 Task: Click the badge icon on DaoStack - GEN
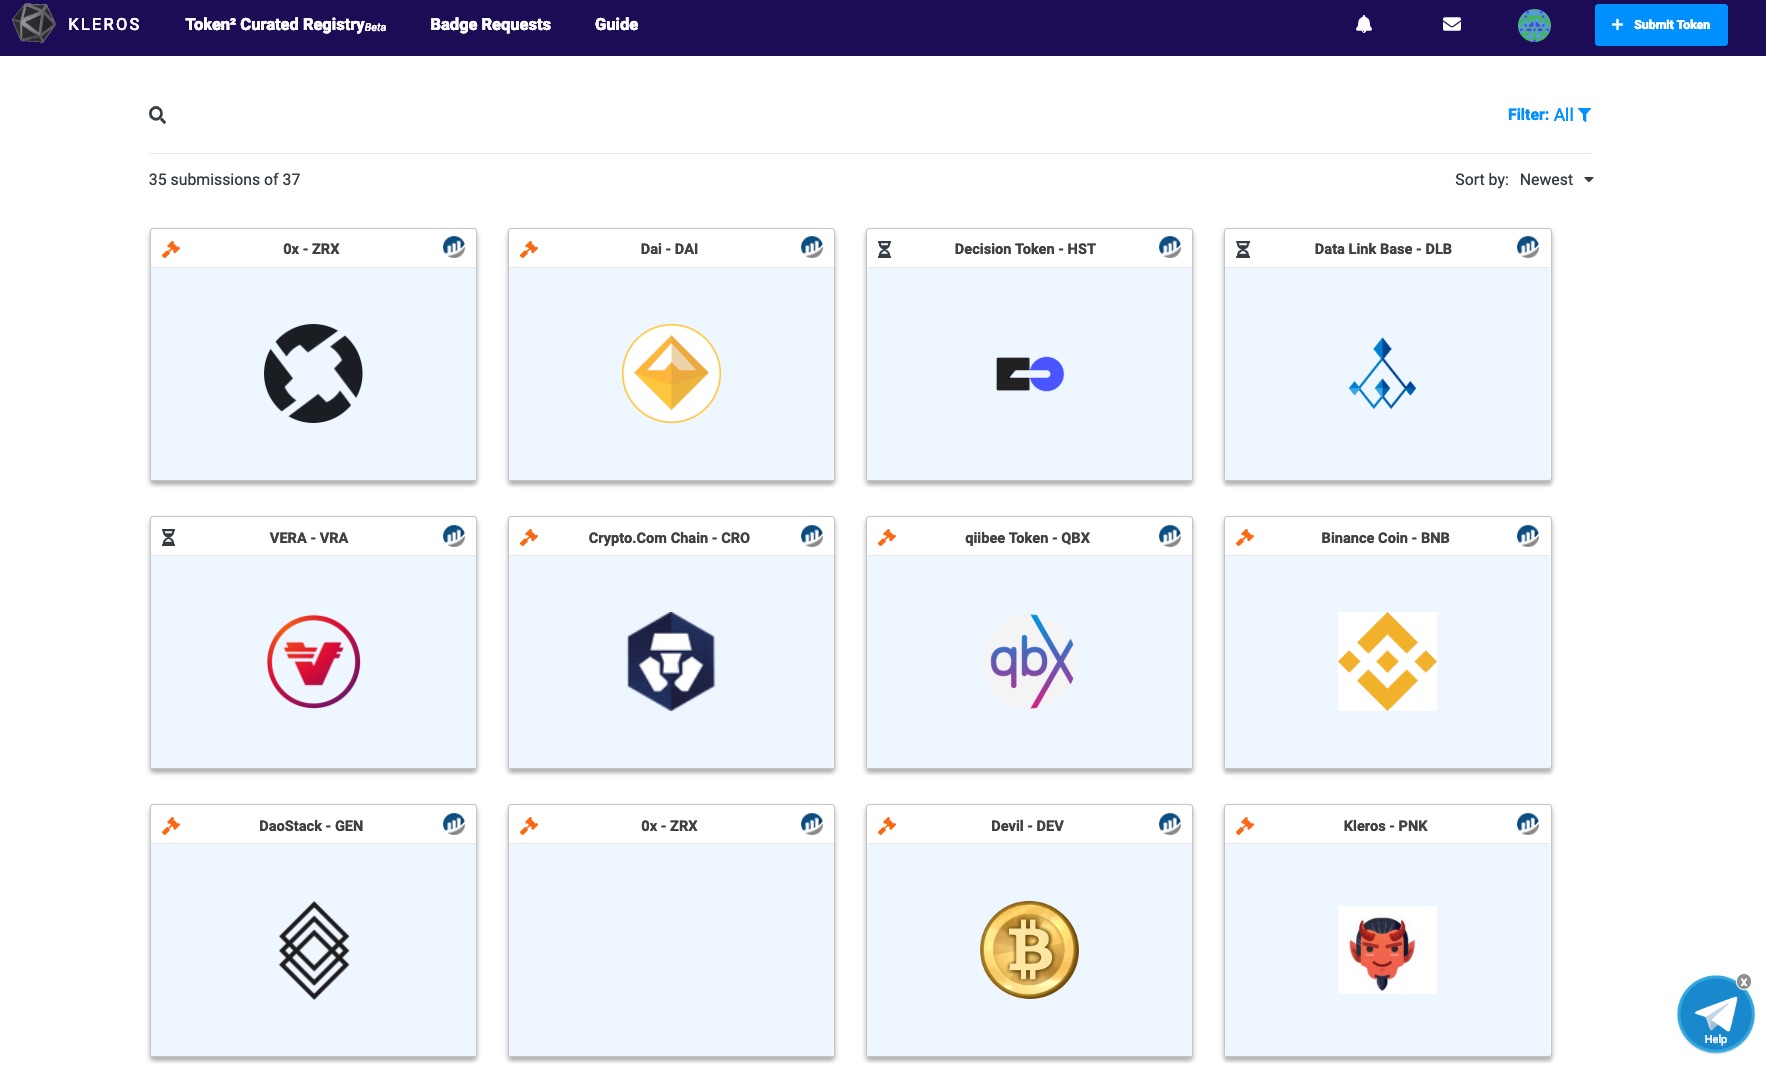pyautogui.click(x=454, y=824)
